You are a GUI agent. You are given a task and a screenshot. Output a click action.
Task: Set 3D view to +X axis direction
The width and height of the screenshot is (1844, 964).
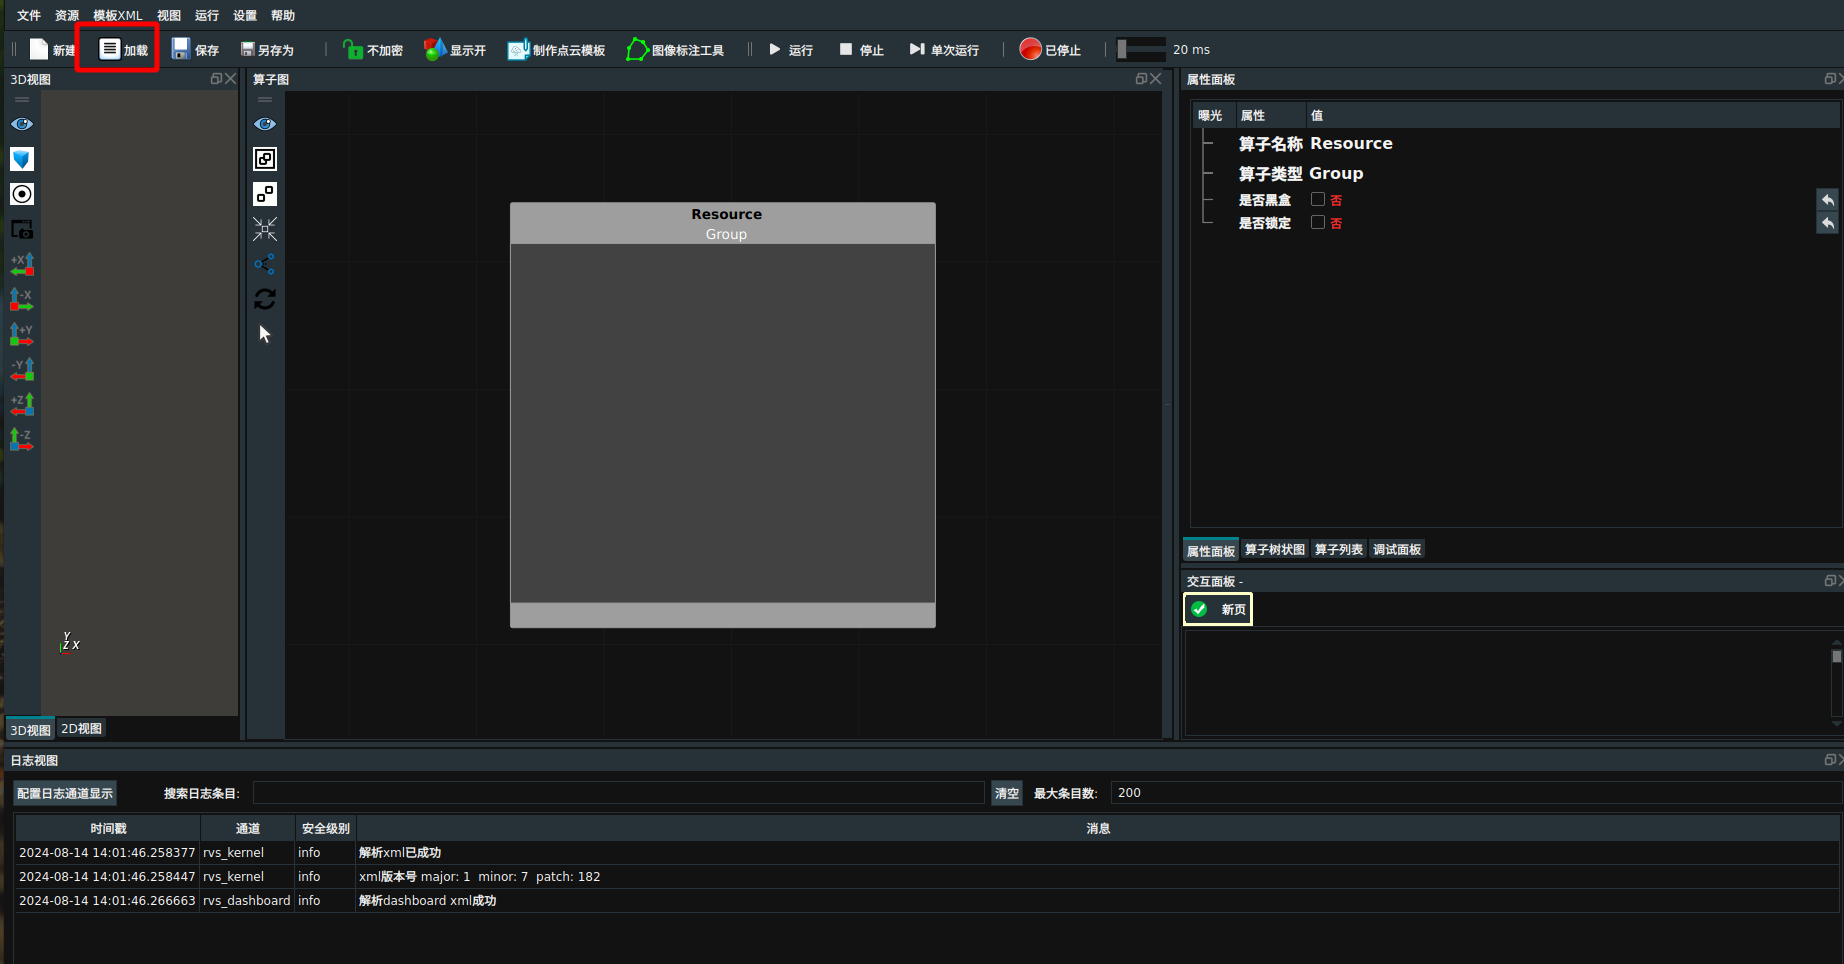(x=22, y=264)
